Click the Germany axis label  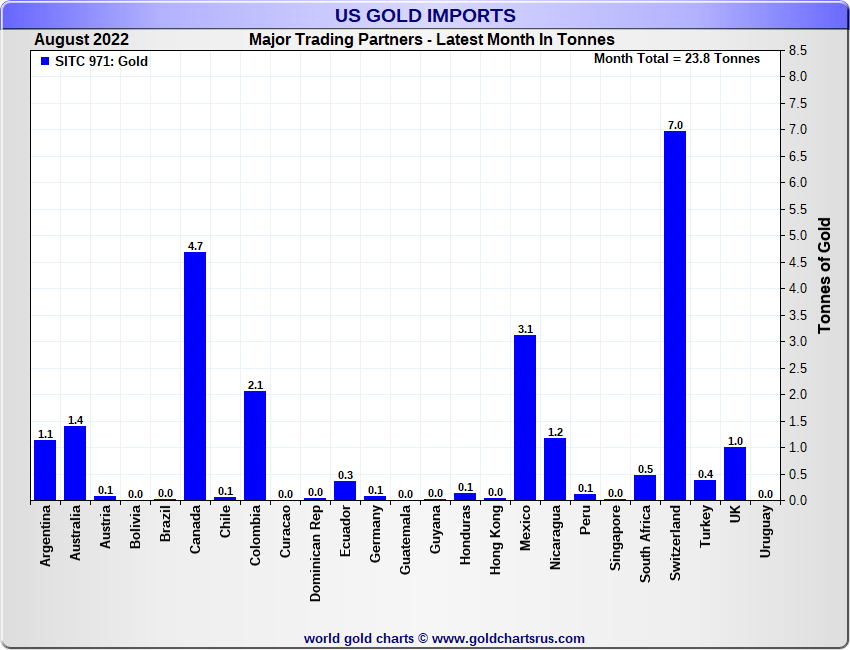[x=375, y=533]
